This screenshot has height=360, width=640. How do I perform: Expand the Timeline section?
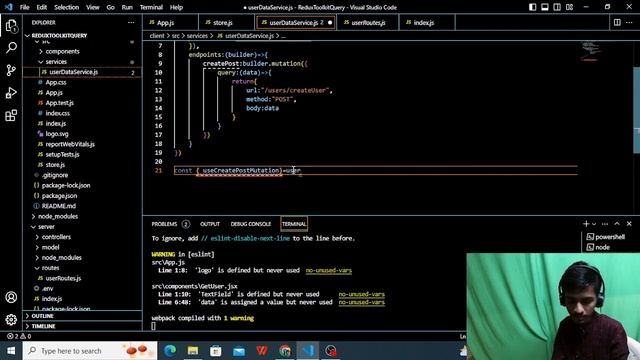tap(43, 326)
